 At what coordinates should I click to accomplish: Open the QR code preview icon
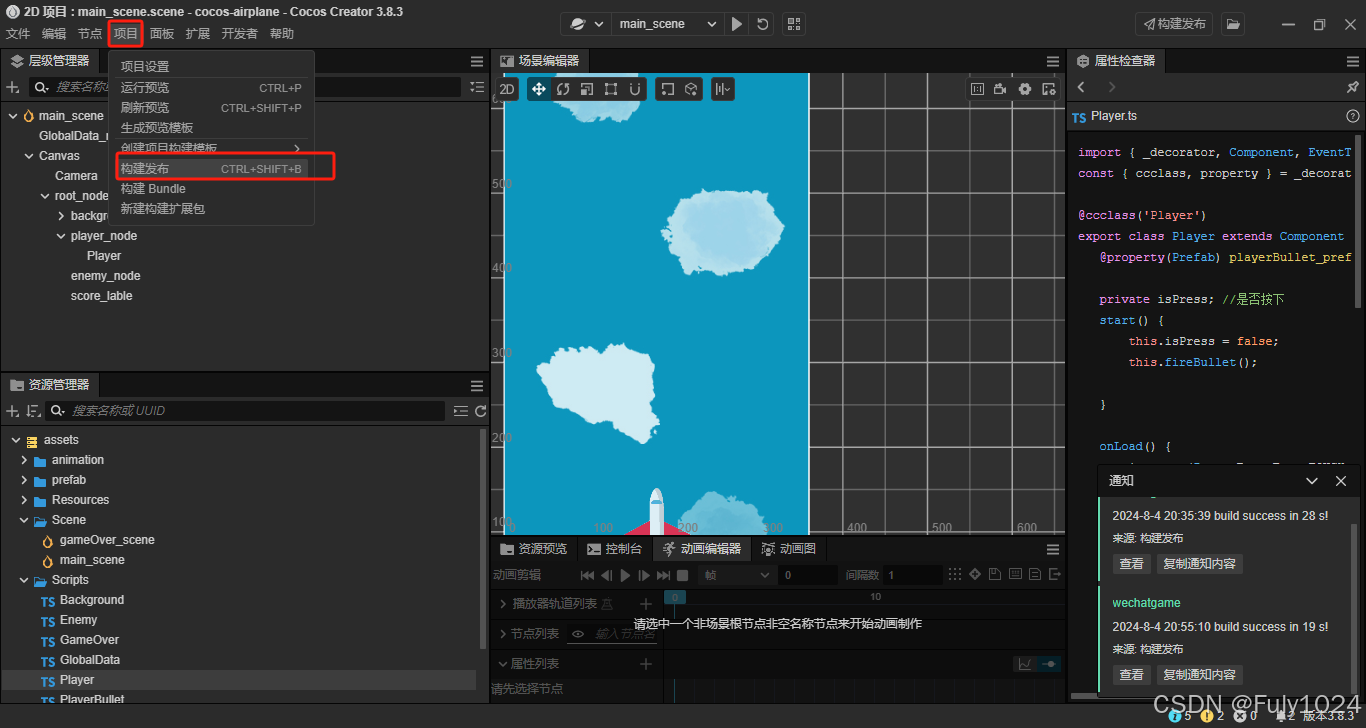click(x=793, y=24)
